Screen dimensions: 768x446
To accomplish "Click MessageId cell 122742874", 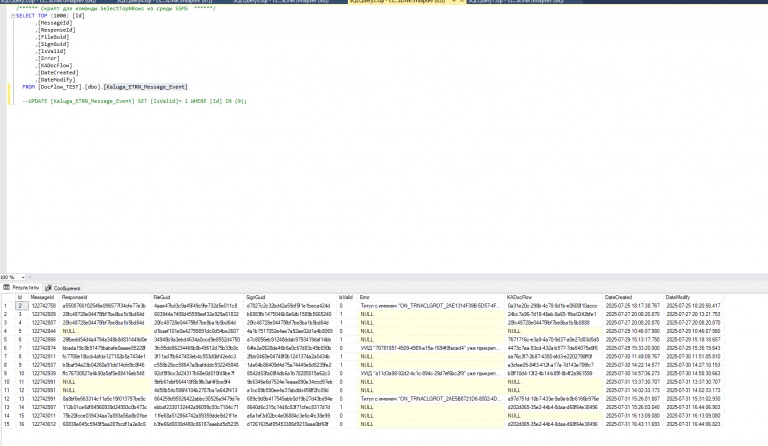I will (44, 348).
